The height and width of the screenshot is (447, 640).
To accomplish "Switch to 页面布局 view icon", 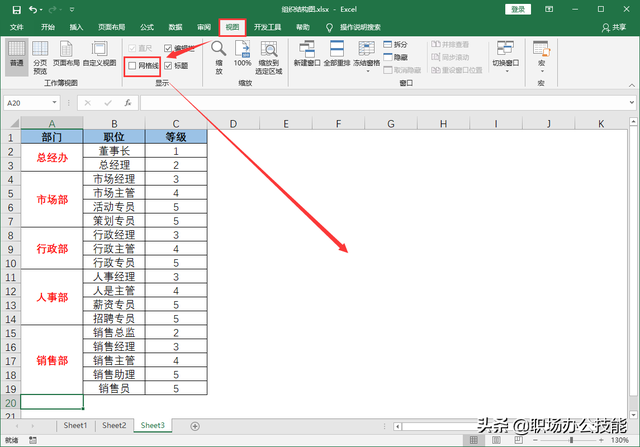I will point(66,54).
